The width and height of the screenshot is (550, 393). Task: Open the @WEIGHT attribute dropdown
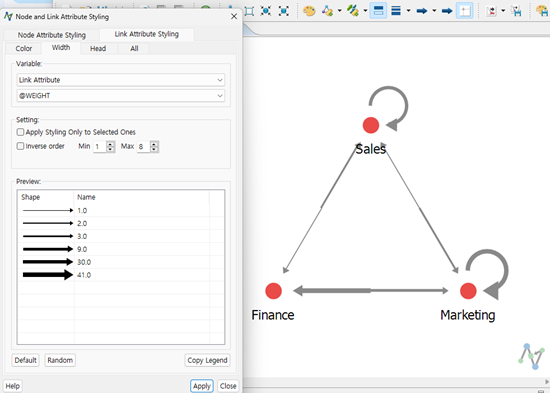(121, 95)
